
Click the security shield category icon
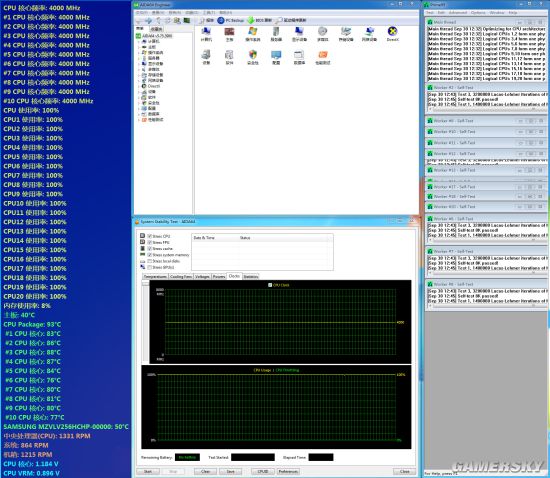(x=253, y=55)
